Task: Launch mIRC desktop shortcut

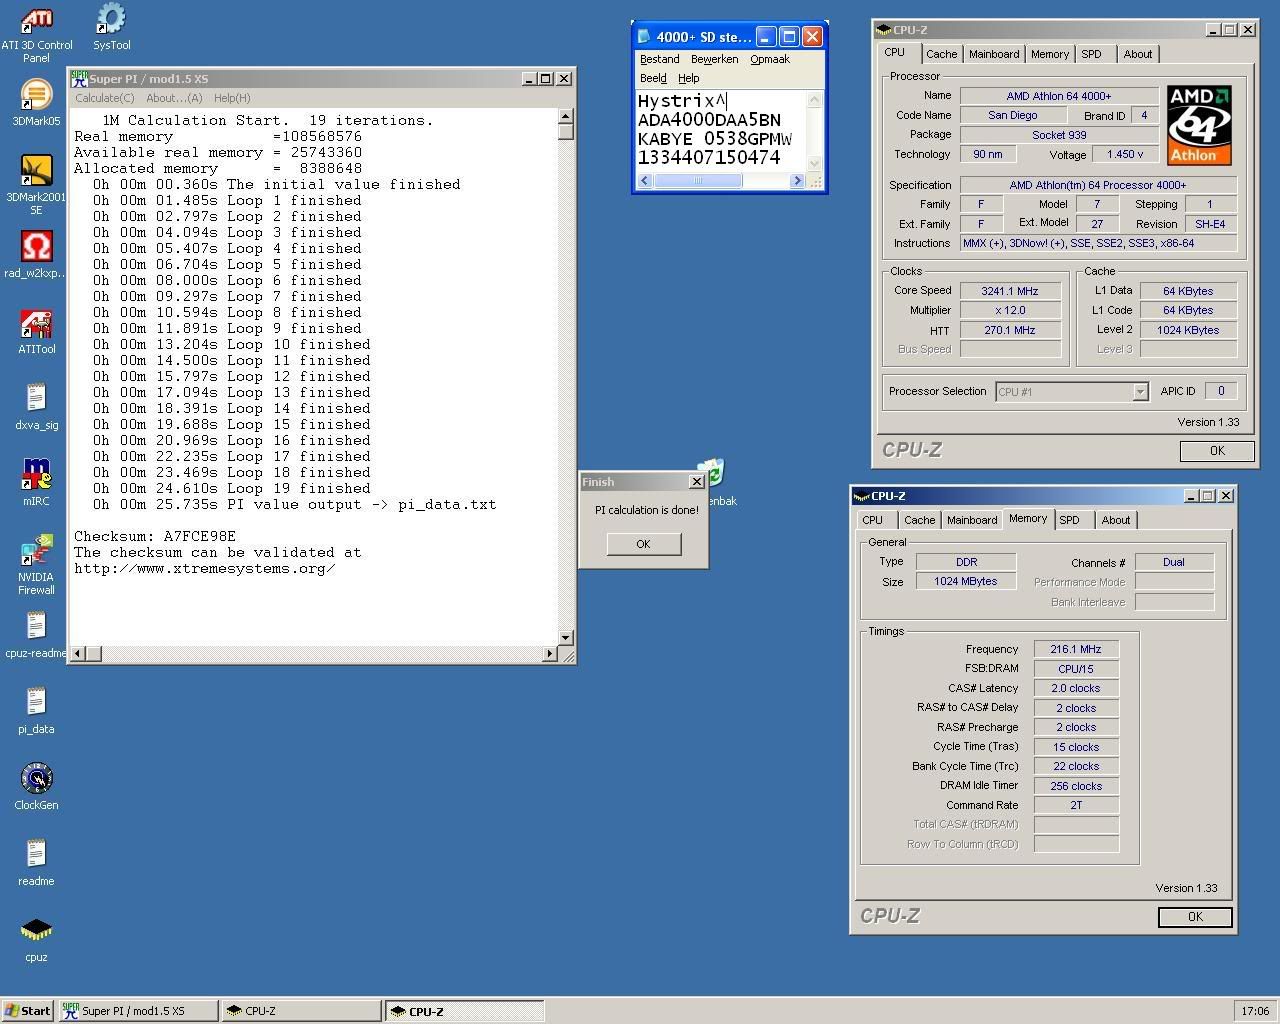Action: tap(36, 475)
